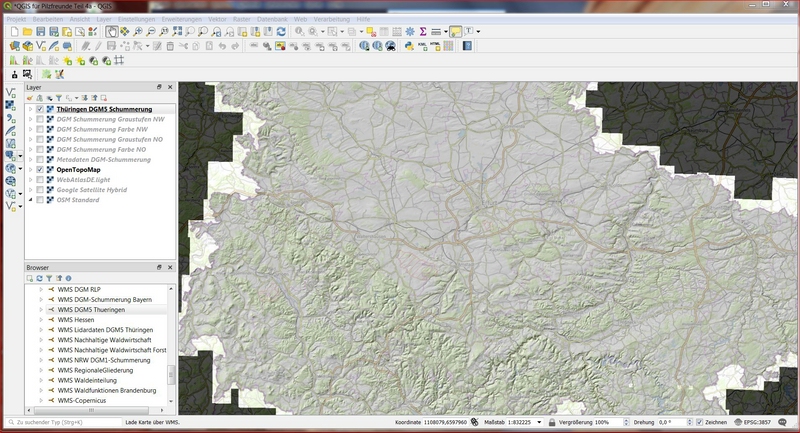Click the Statistical Summary sigma icon
The image size is (800, 433).
(x=424, y=32)
